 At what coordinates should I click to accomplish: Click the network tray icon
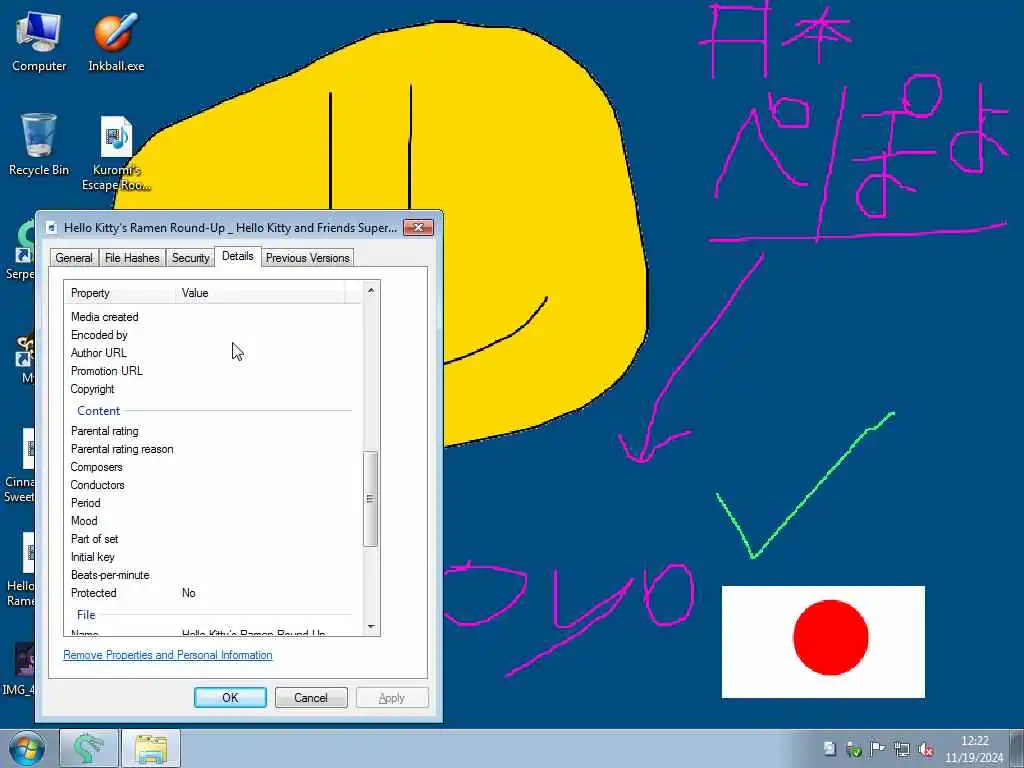pyautogui.click(x=902, y=749)
